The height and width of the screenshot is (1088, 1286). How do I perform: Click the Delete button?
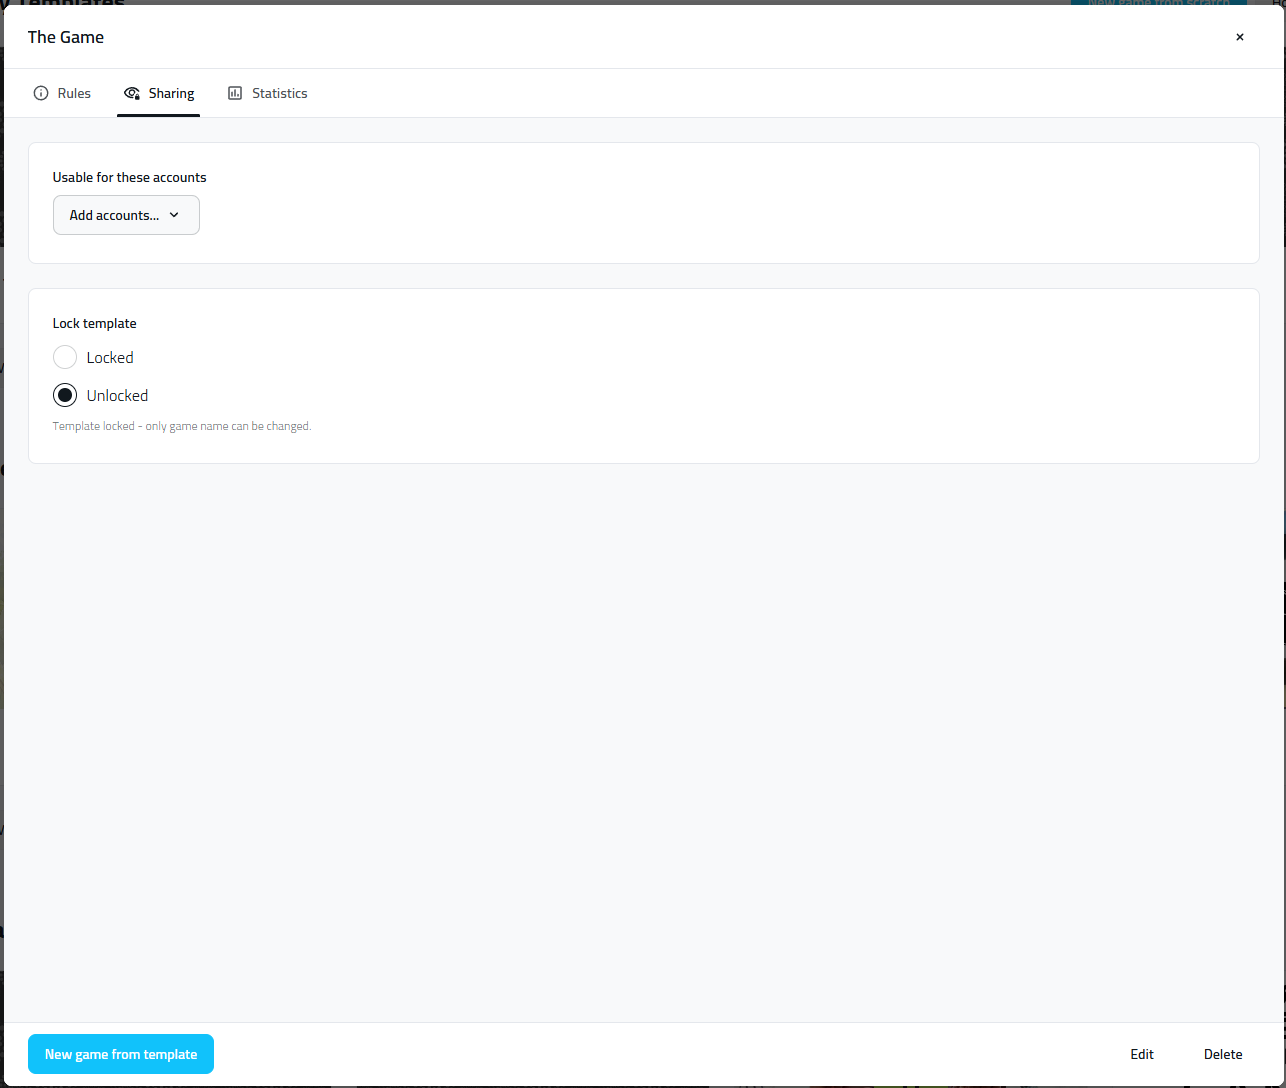click(x=1223, y=1054)
